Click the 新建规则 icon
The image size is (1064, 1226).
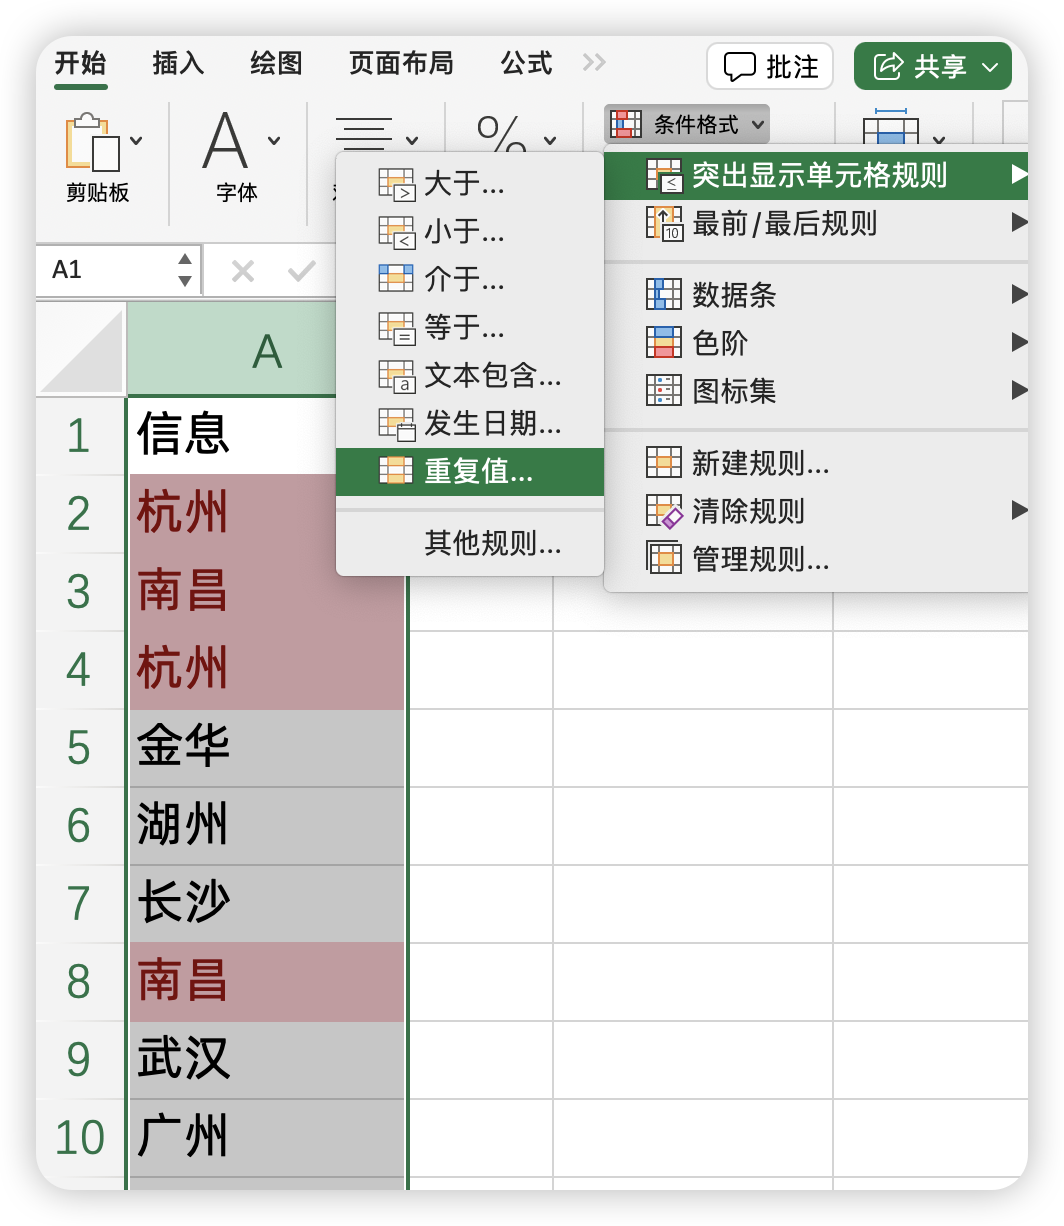coord(664,463)
